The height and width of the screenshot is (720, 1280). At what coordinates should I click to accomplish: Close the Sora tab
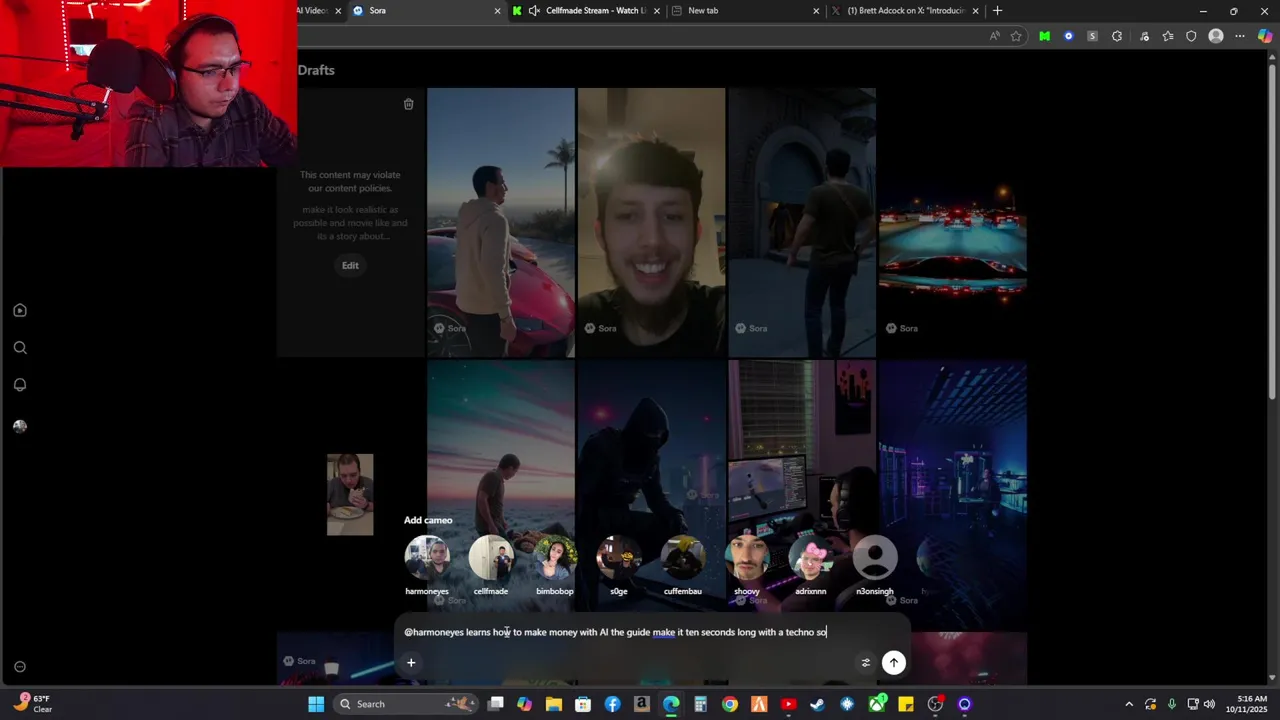pyautogui.click(x=497, y=11)
